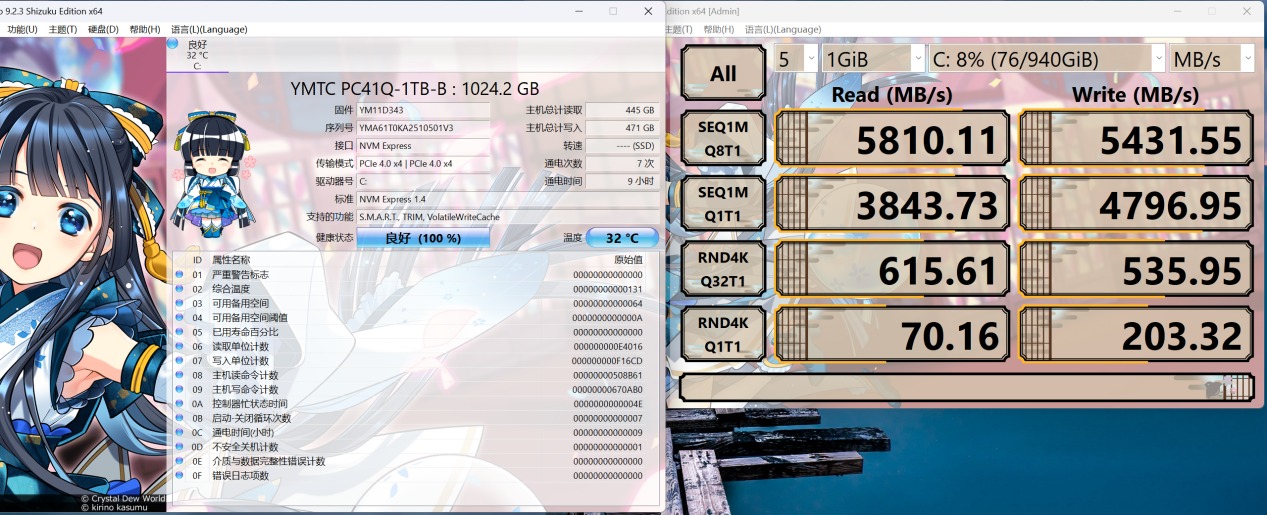Image resolution: width=1267 pixels, height=515 pixels.
Task: Click the blue status dot for 主机读命令计数
Action: click(180, 375)
